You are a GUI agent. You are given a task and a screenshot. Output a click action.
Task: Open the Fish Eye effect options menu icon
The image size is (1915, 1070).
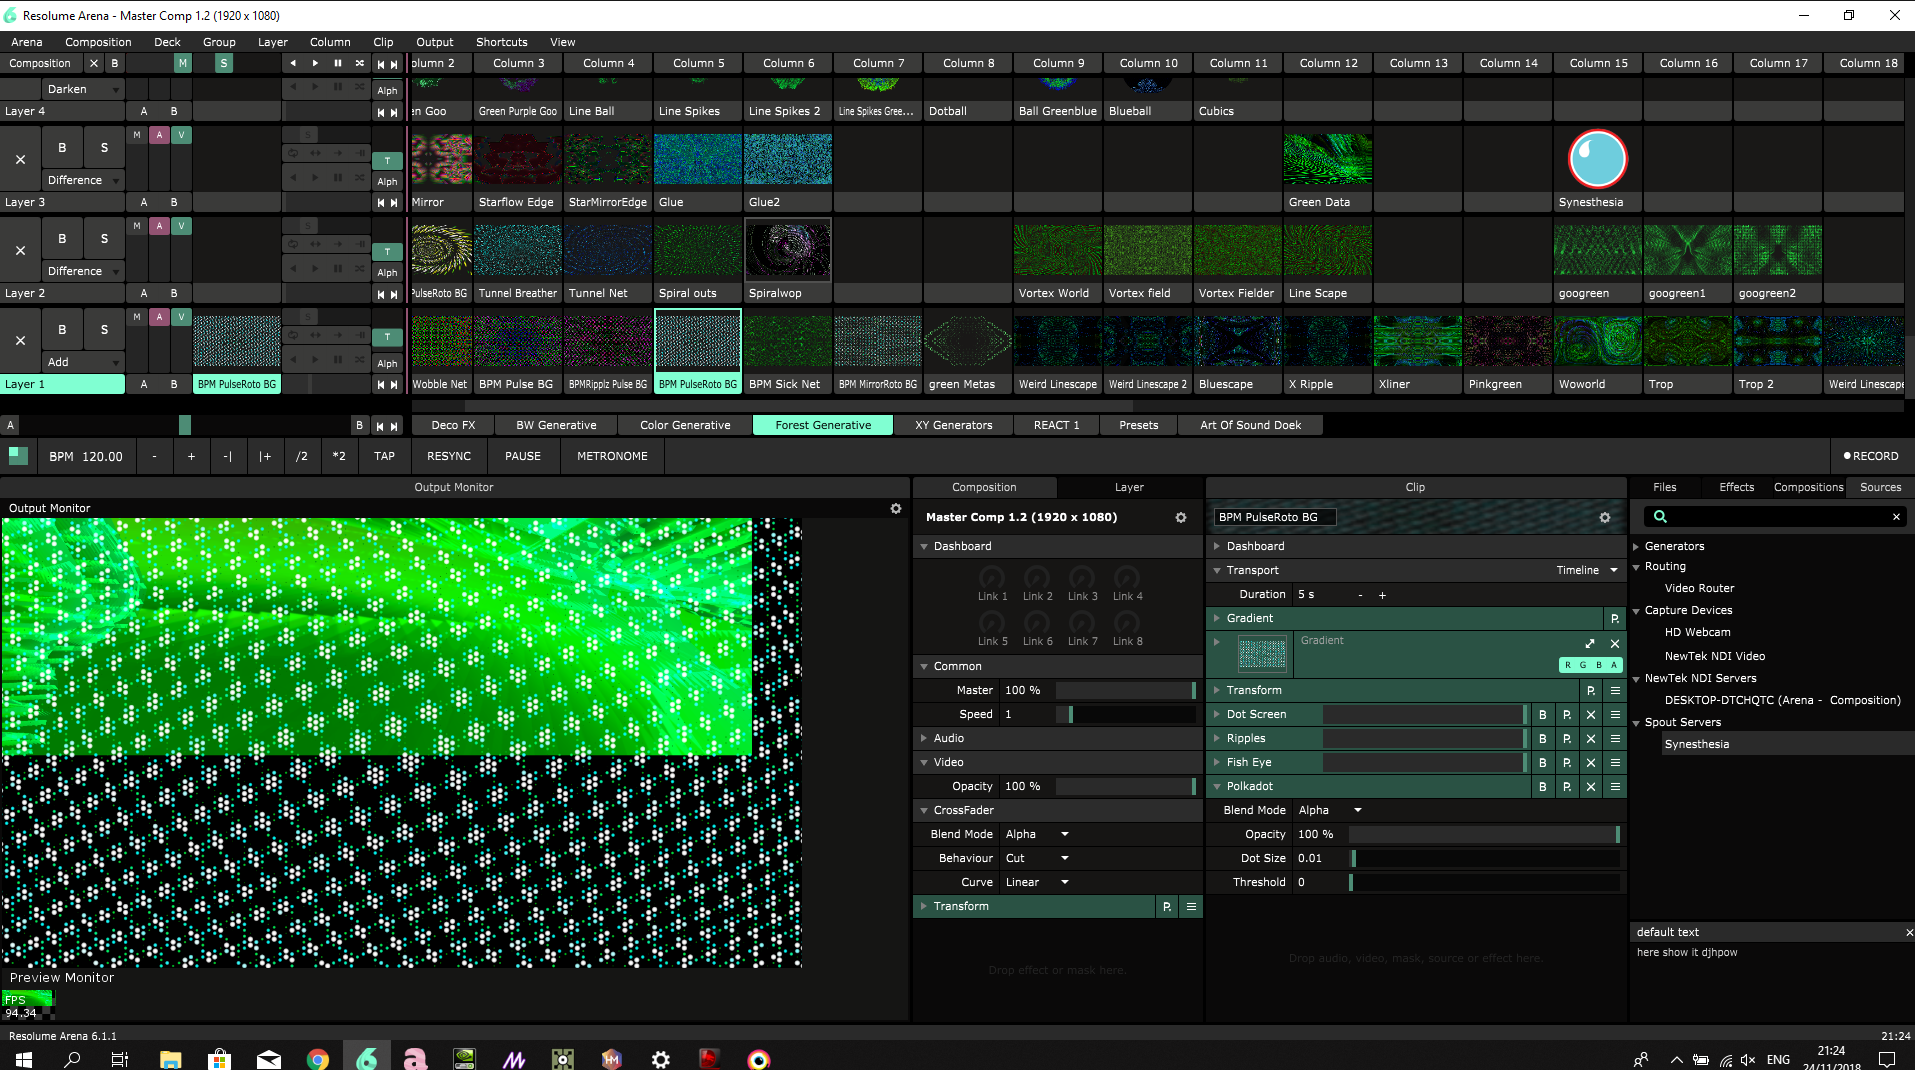(x=1614, y=763)
